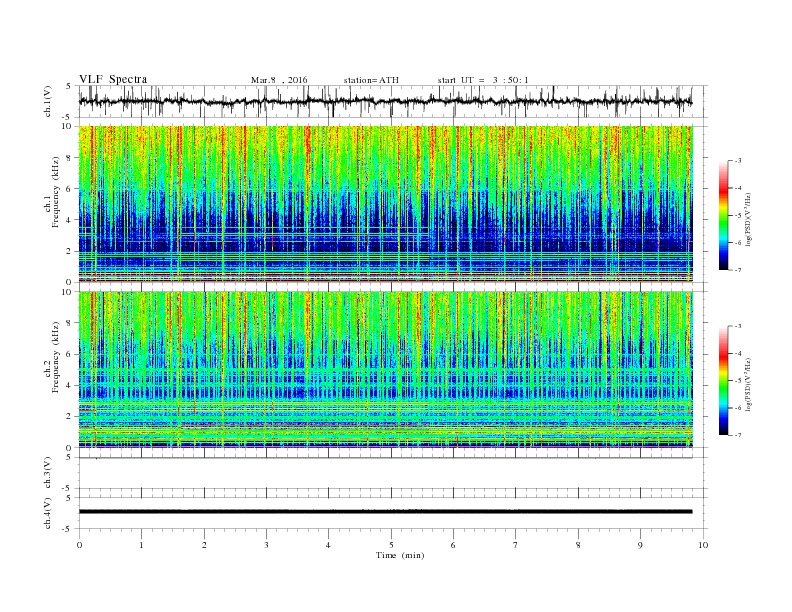Select the date text "Mar.8 , 2016"
The height and width of the screenshot is (612, 792).
279,80
